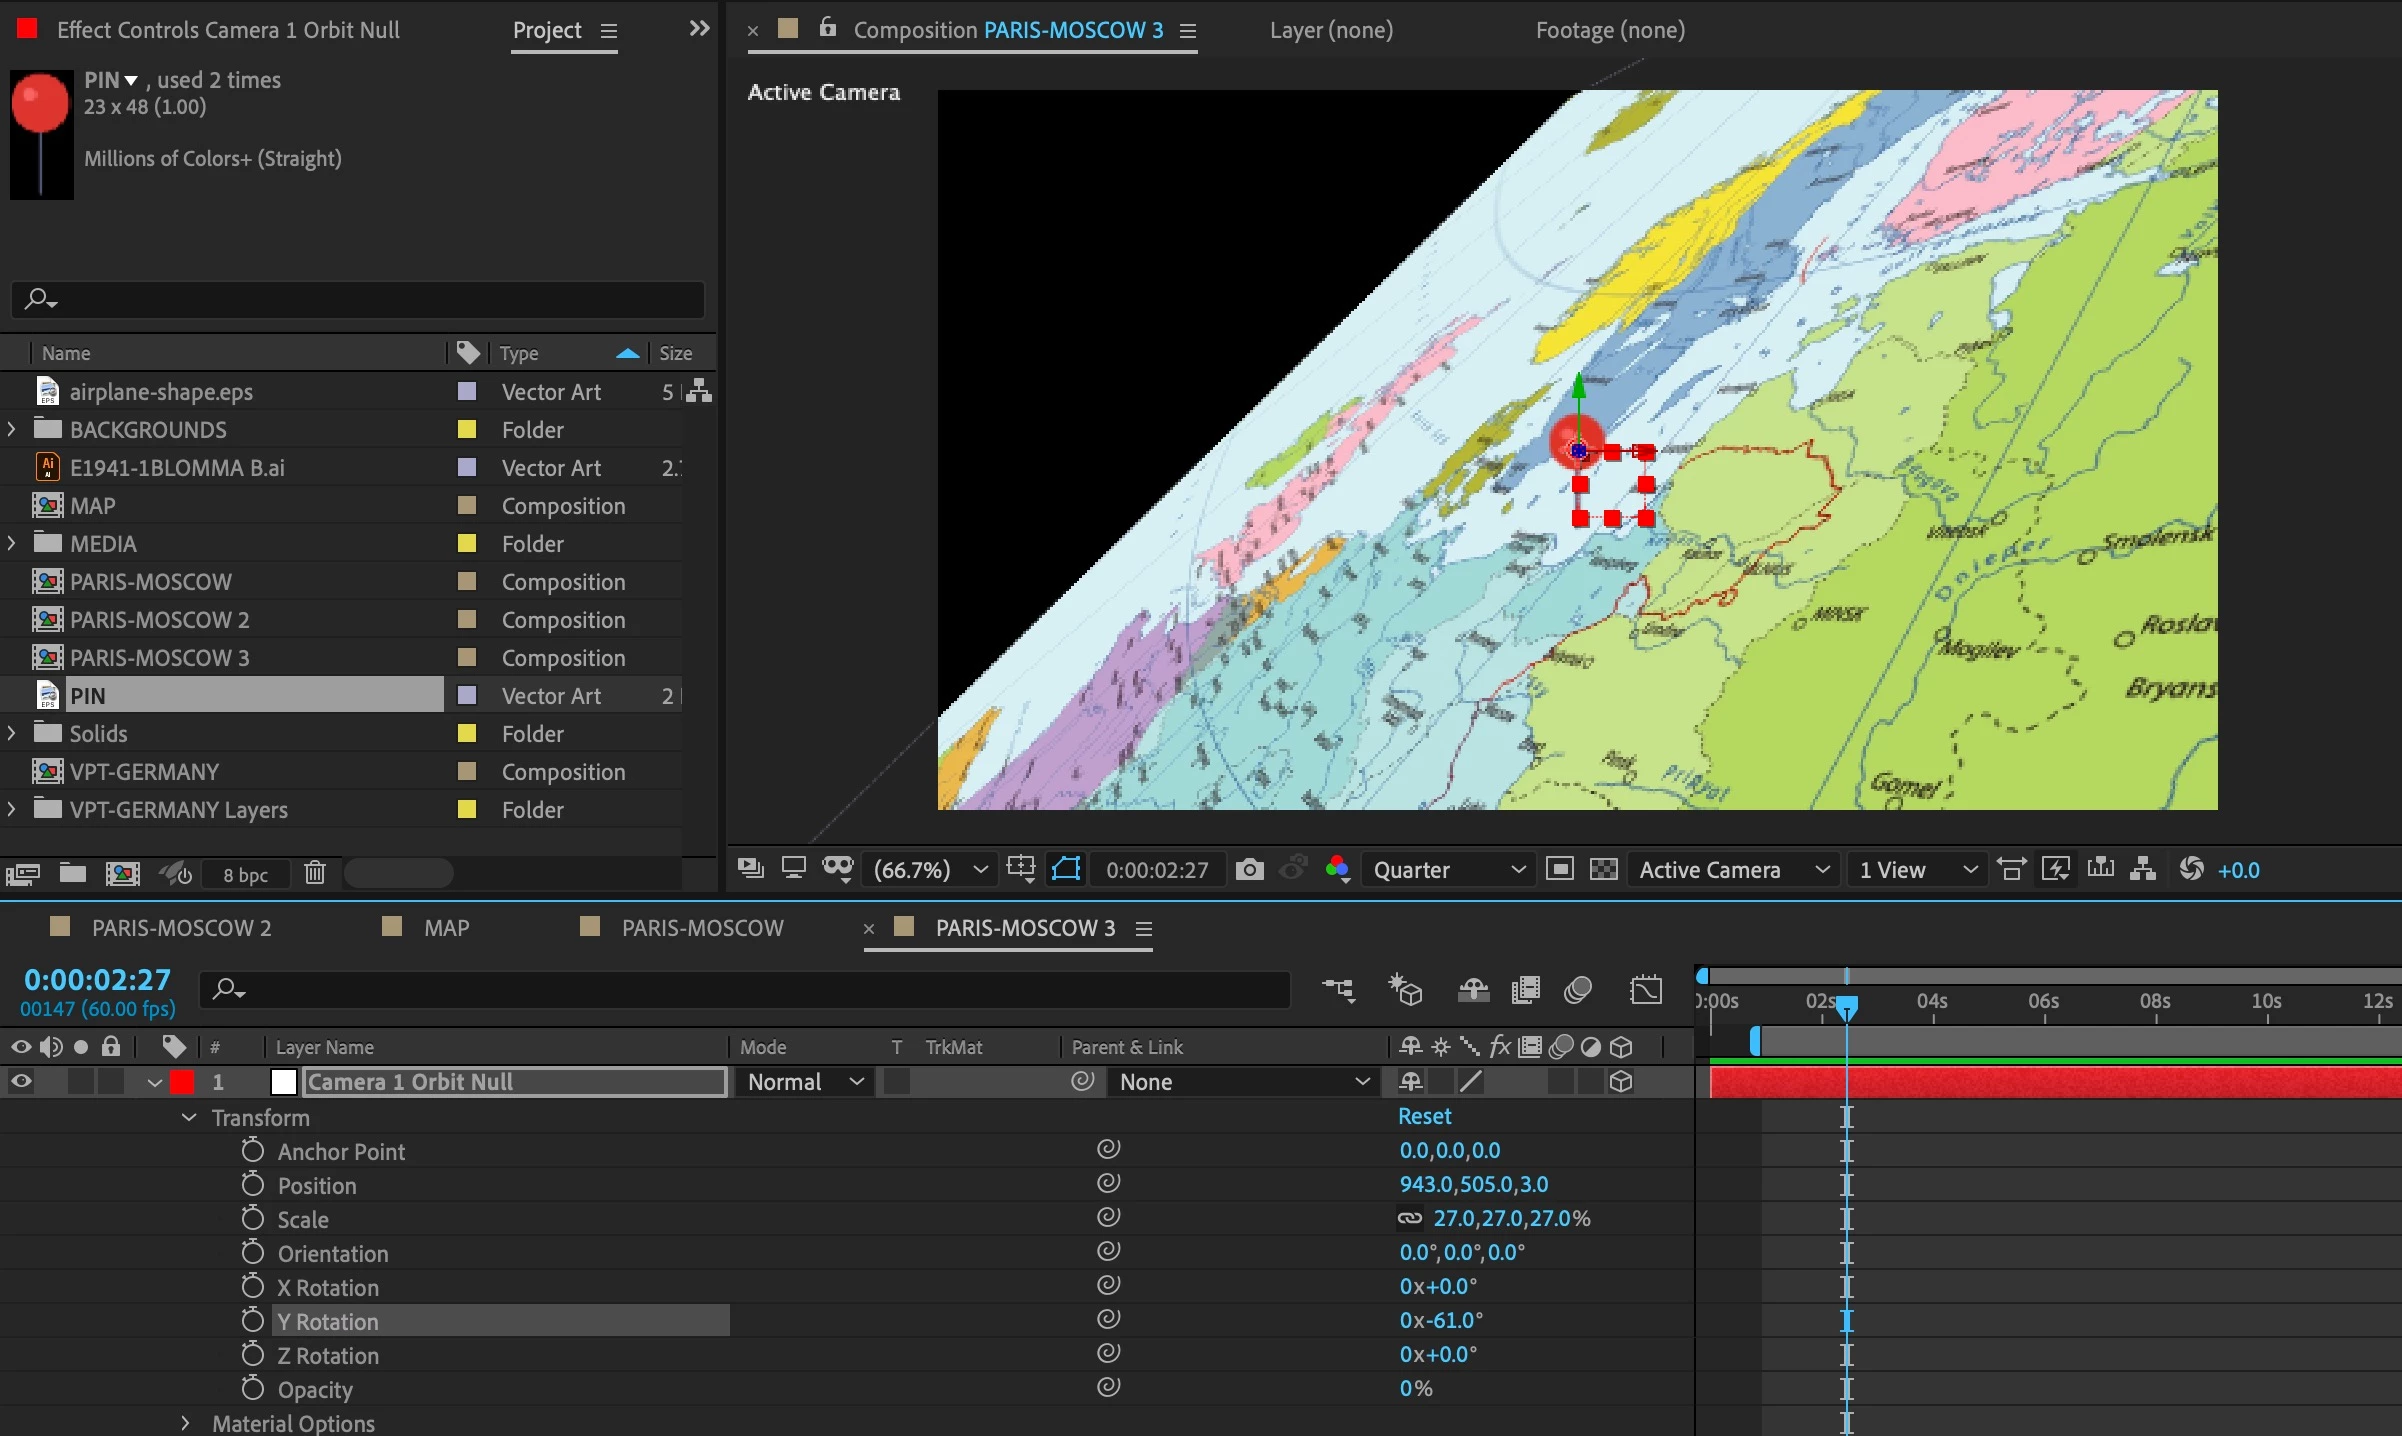Switch to the PARIS-MOSCOW 2 timeline tab
The image size is (2402, 1436).
pyautogui.click(x=181, y=928)
